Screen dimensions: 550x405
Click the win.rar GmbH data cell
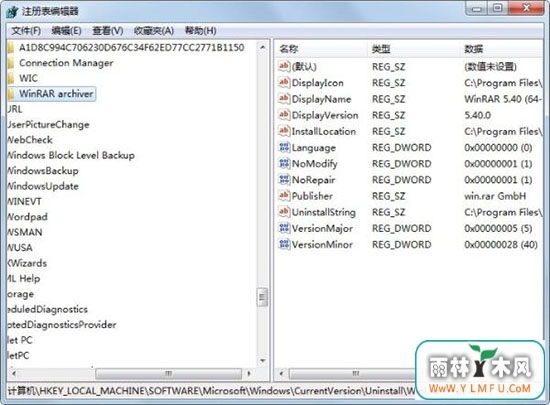tap(495, 196)
